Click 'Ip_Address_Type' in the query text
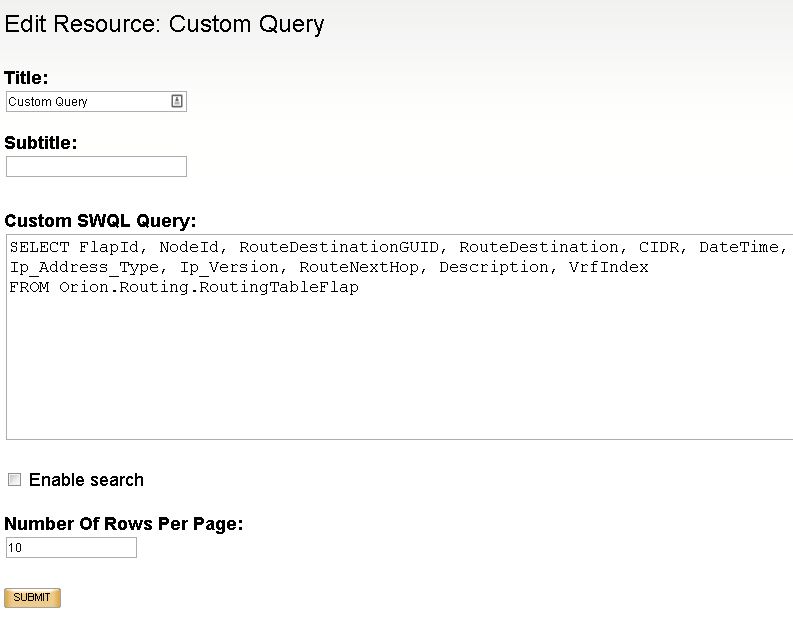The width and height of the screenshot is (793, 620). coord(84,267)
